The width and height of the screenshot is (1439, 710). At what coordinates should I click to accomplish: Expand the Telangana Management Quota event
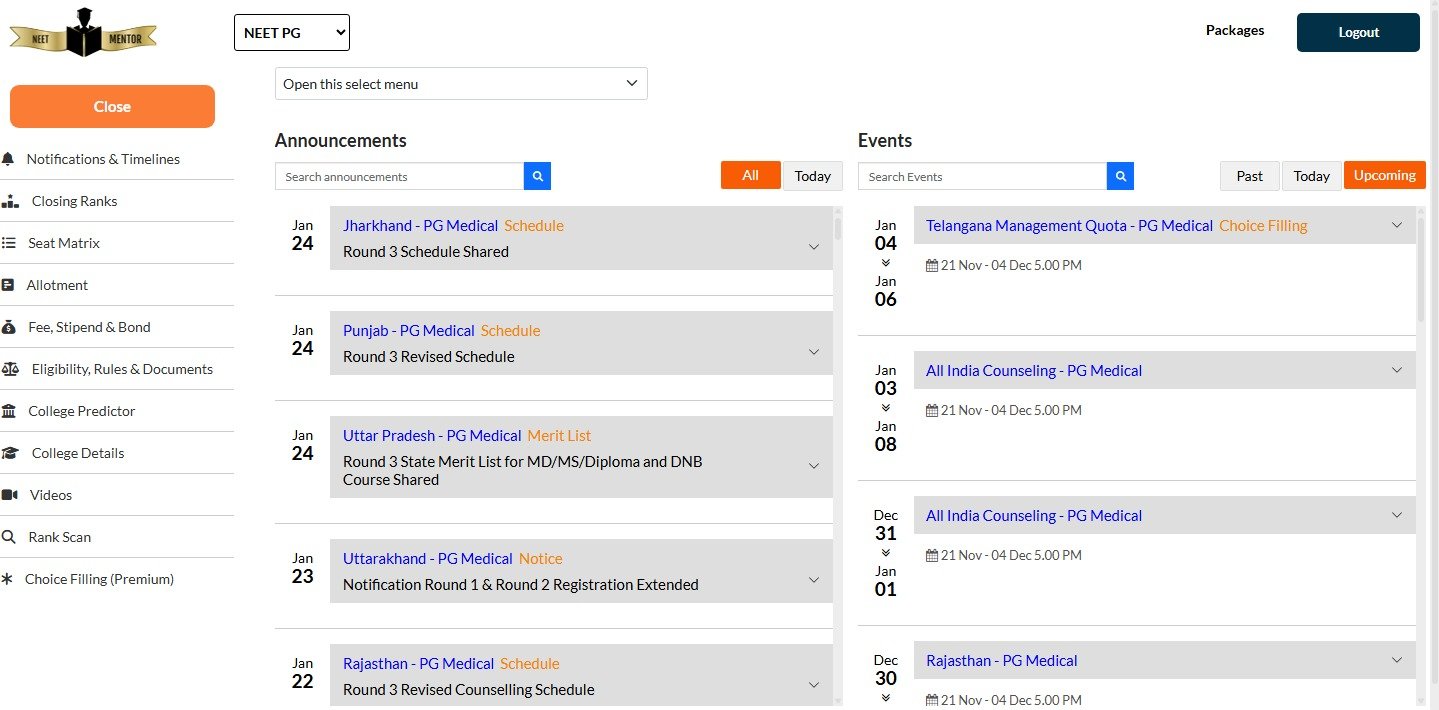(x=1397, y=225)
